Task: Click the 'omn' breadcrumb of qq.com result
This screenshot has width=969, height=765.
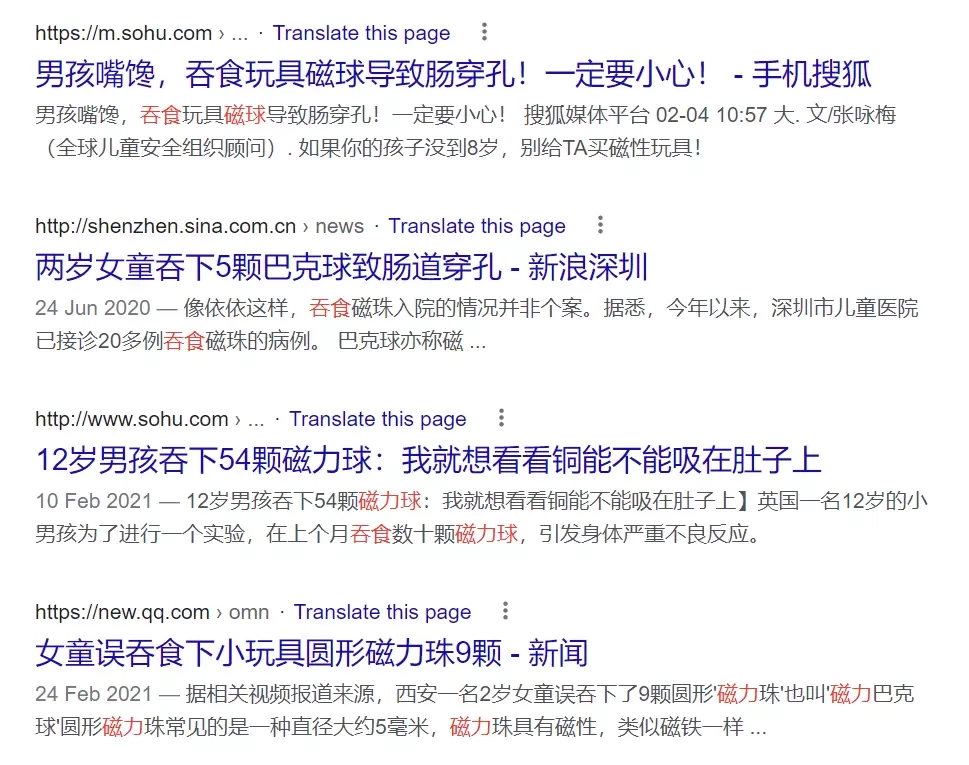Action: 249,612
